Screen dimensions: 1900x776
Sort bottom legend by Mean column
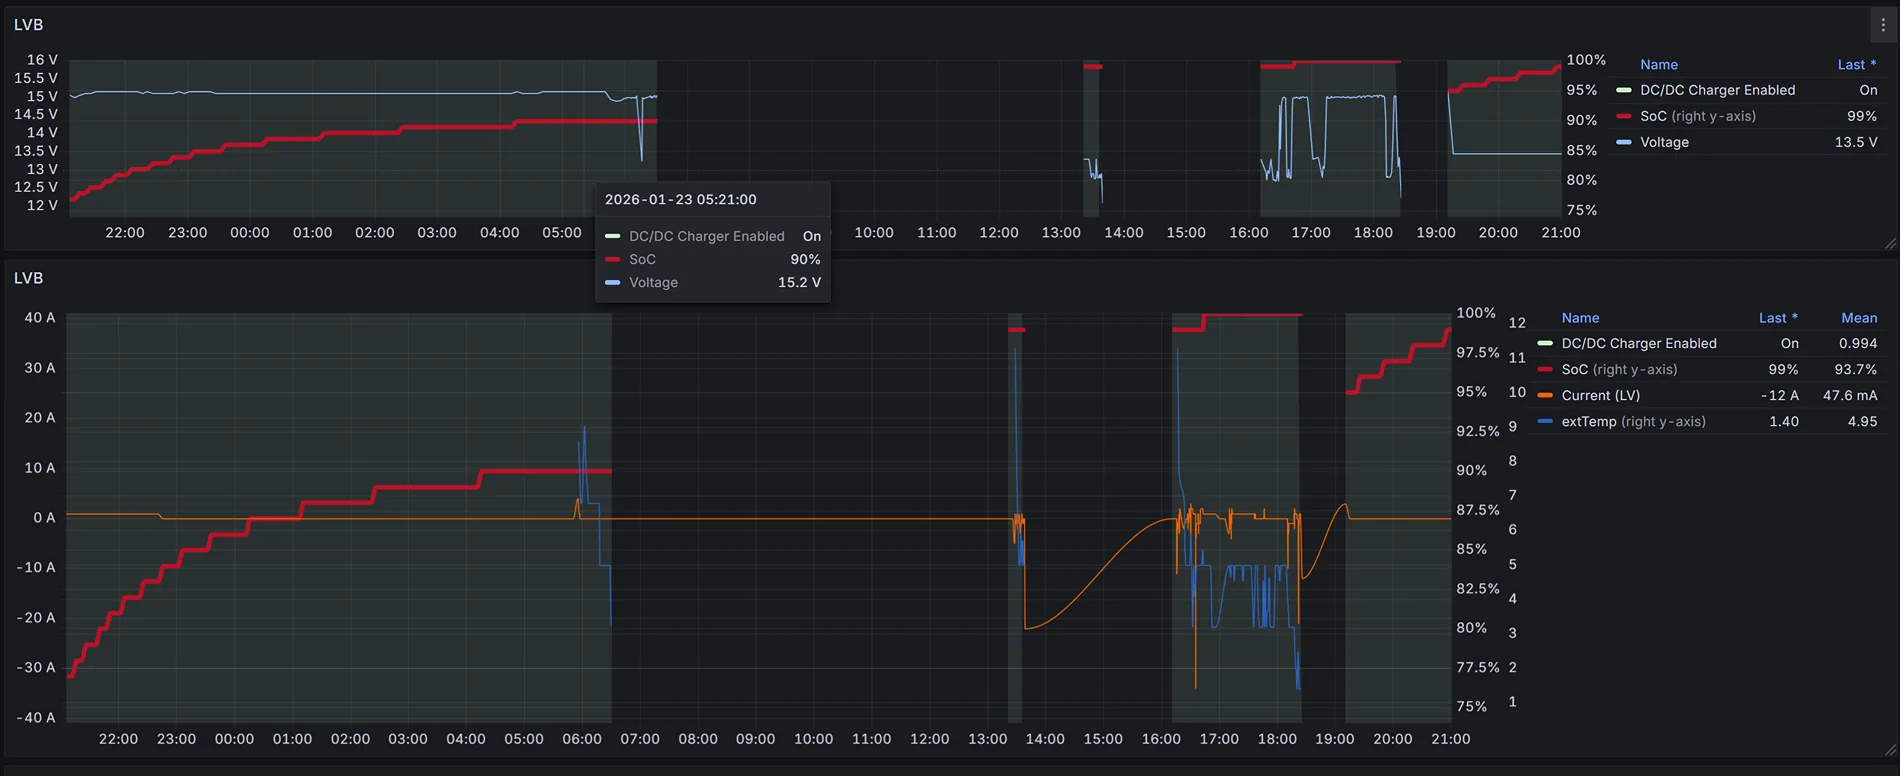click(1859, 318)
